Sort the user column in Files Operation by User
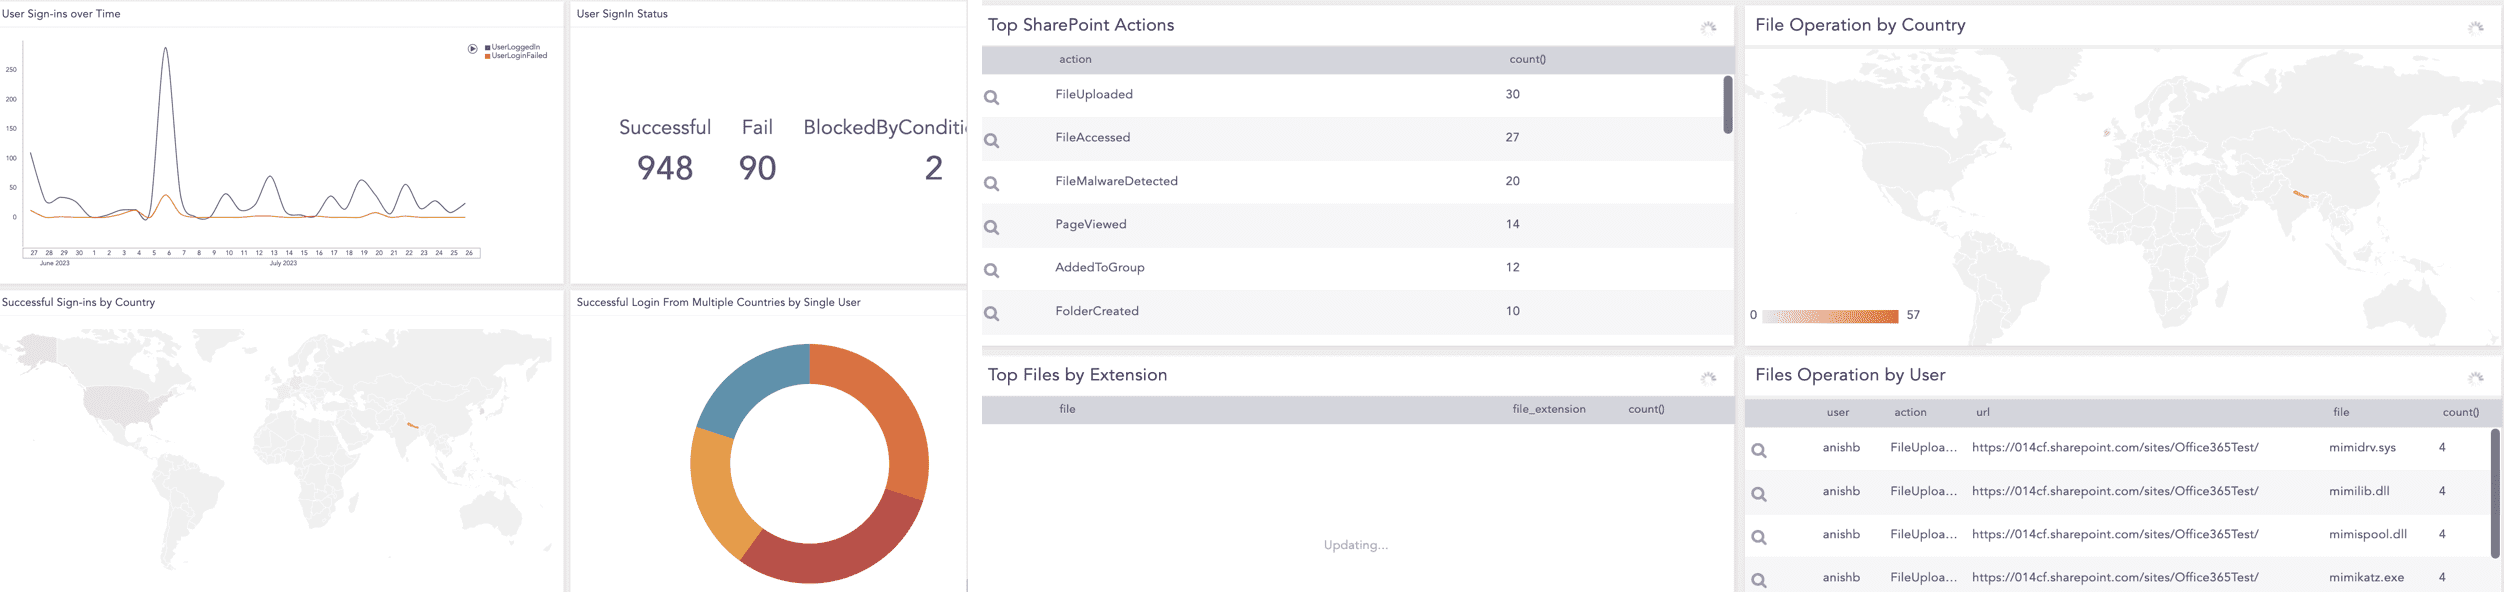The width and height of the screenshot is (2504, 592). (x=1837, y=411)
